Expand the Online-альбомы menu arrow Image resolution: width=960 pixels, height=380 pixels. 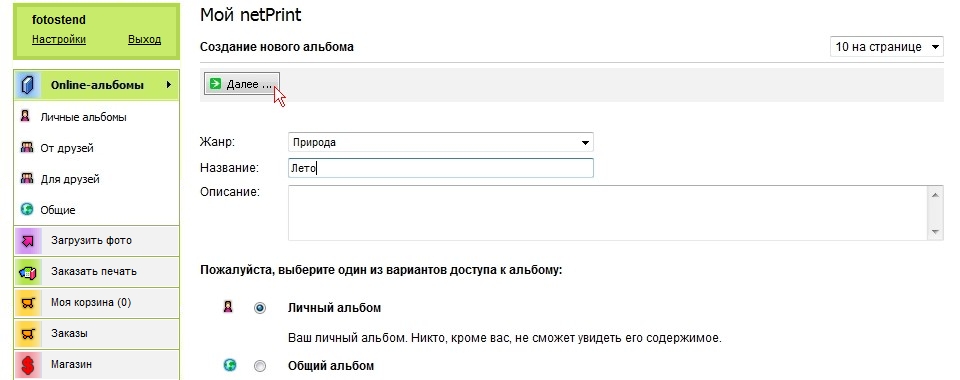(x=168, y=85)
